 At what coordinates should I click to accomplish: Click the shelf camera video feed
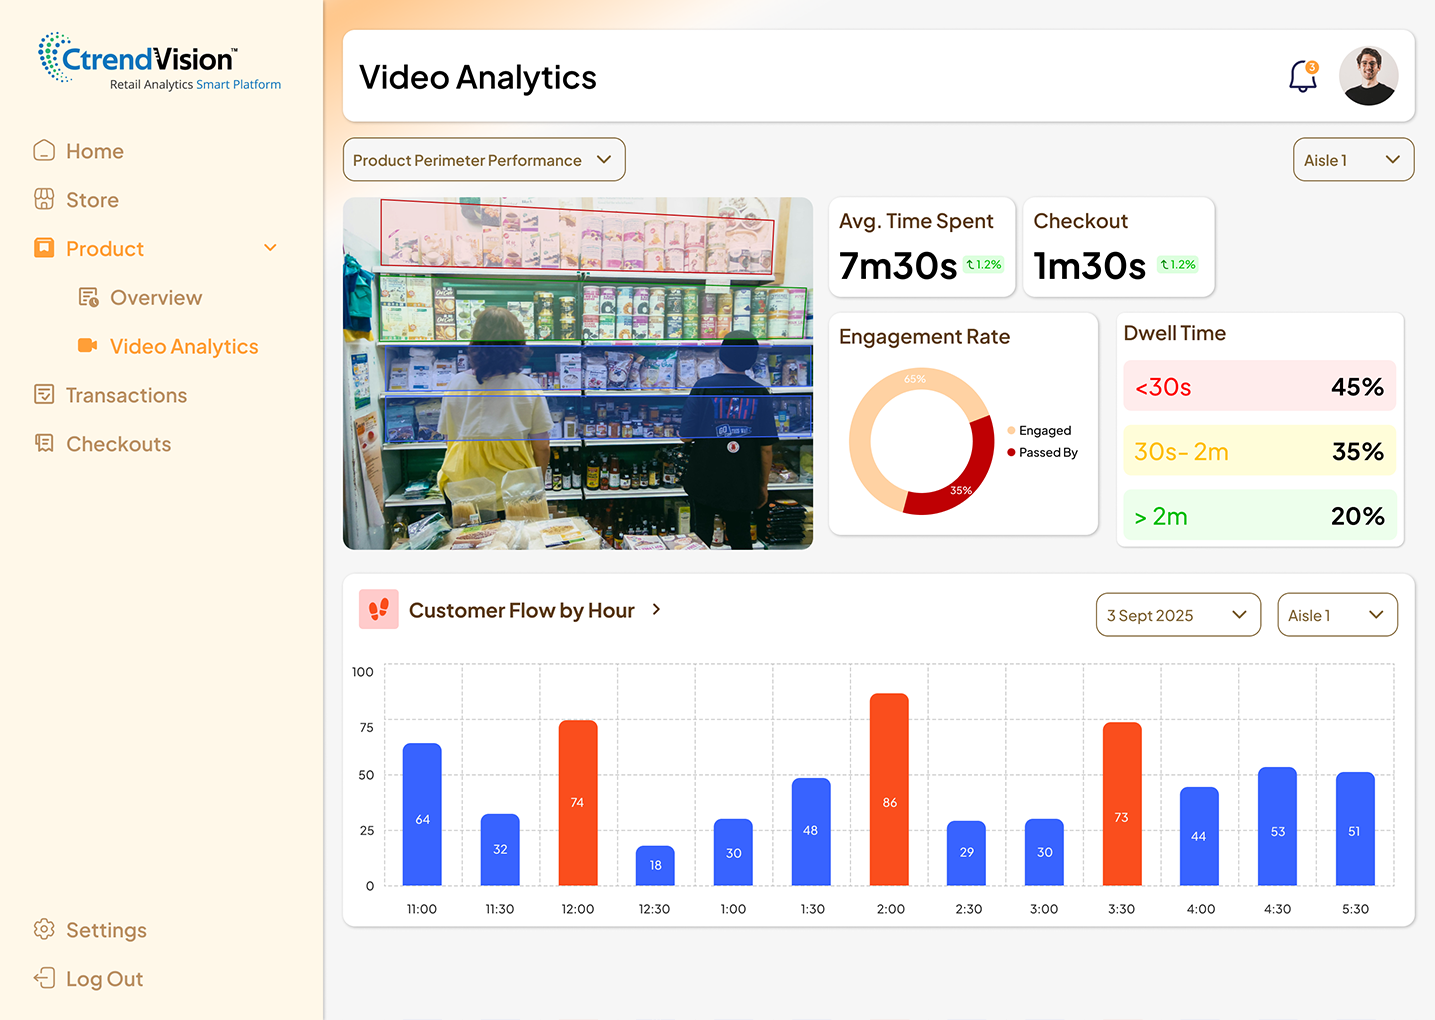pyautogui.click(x=577, y=373)
